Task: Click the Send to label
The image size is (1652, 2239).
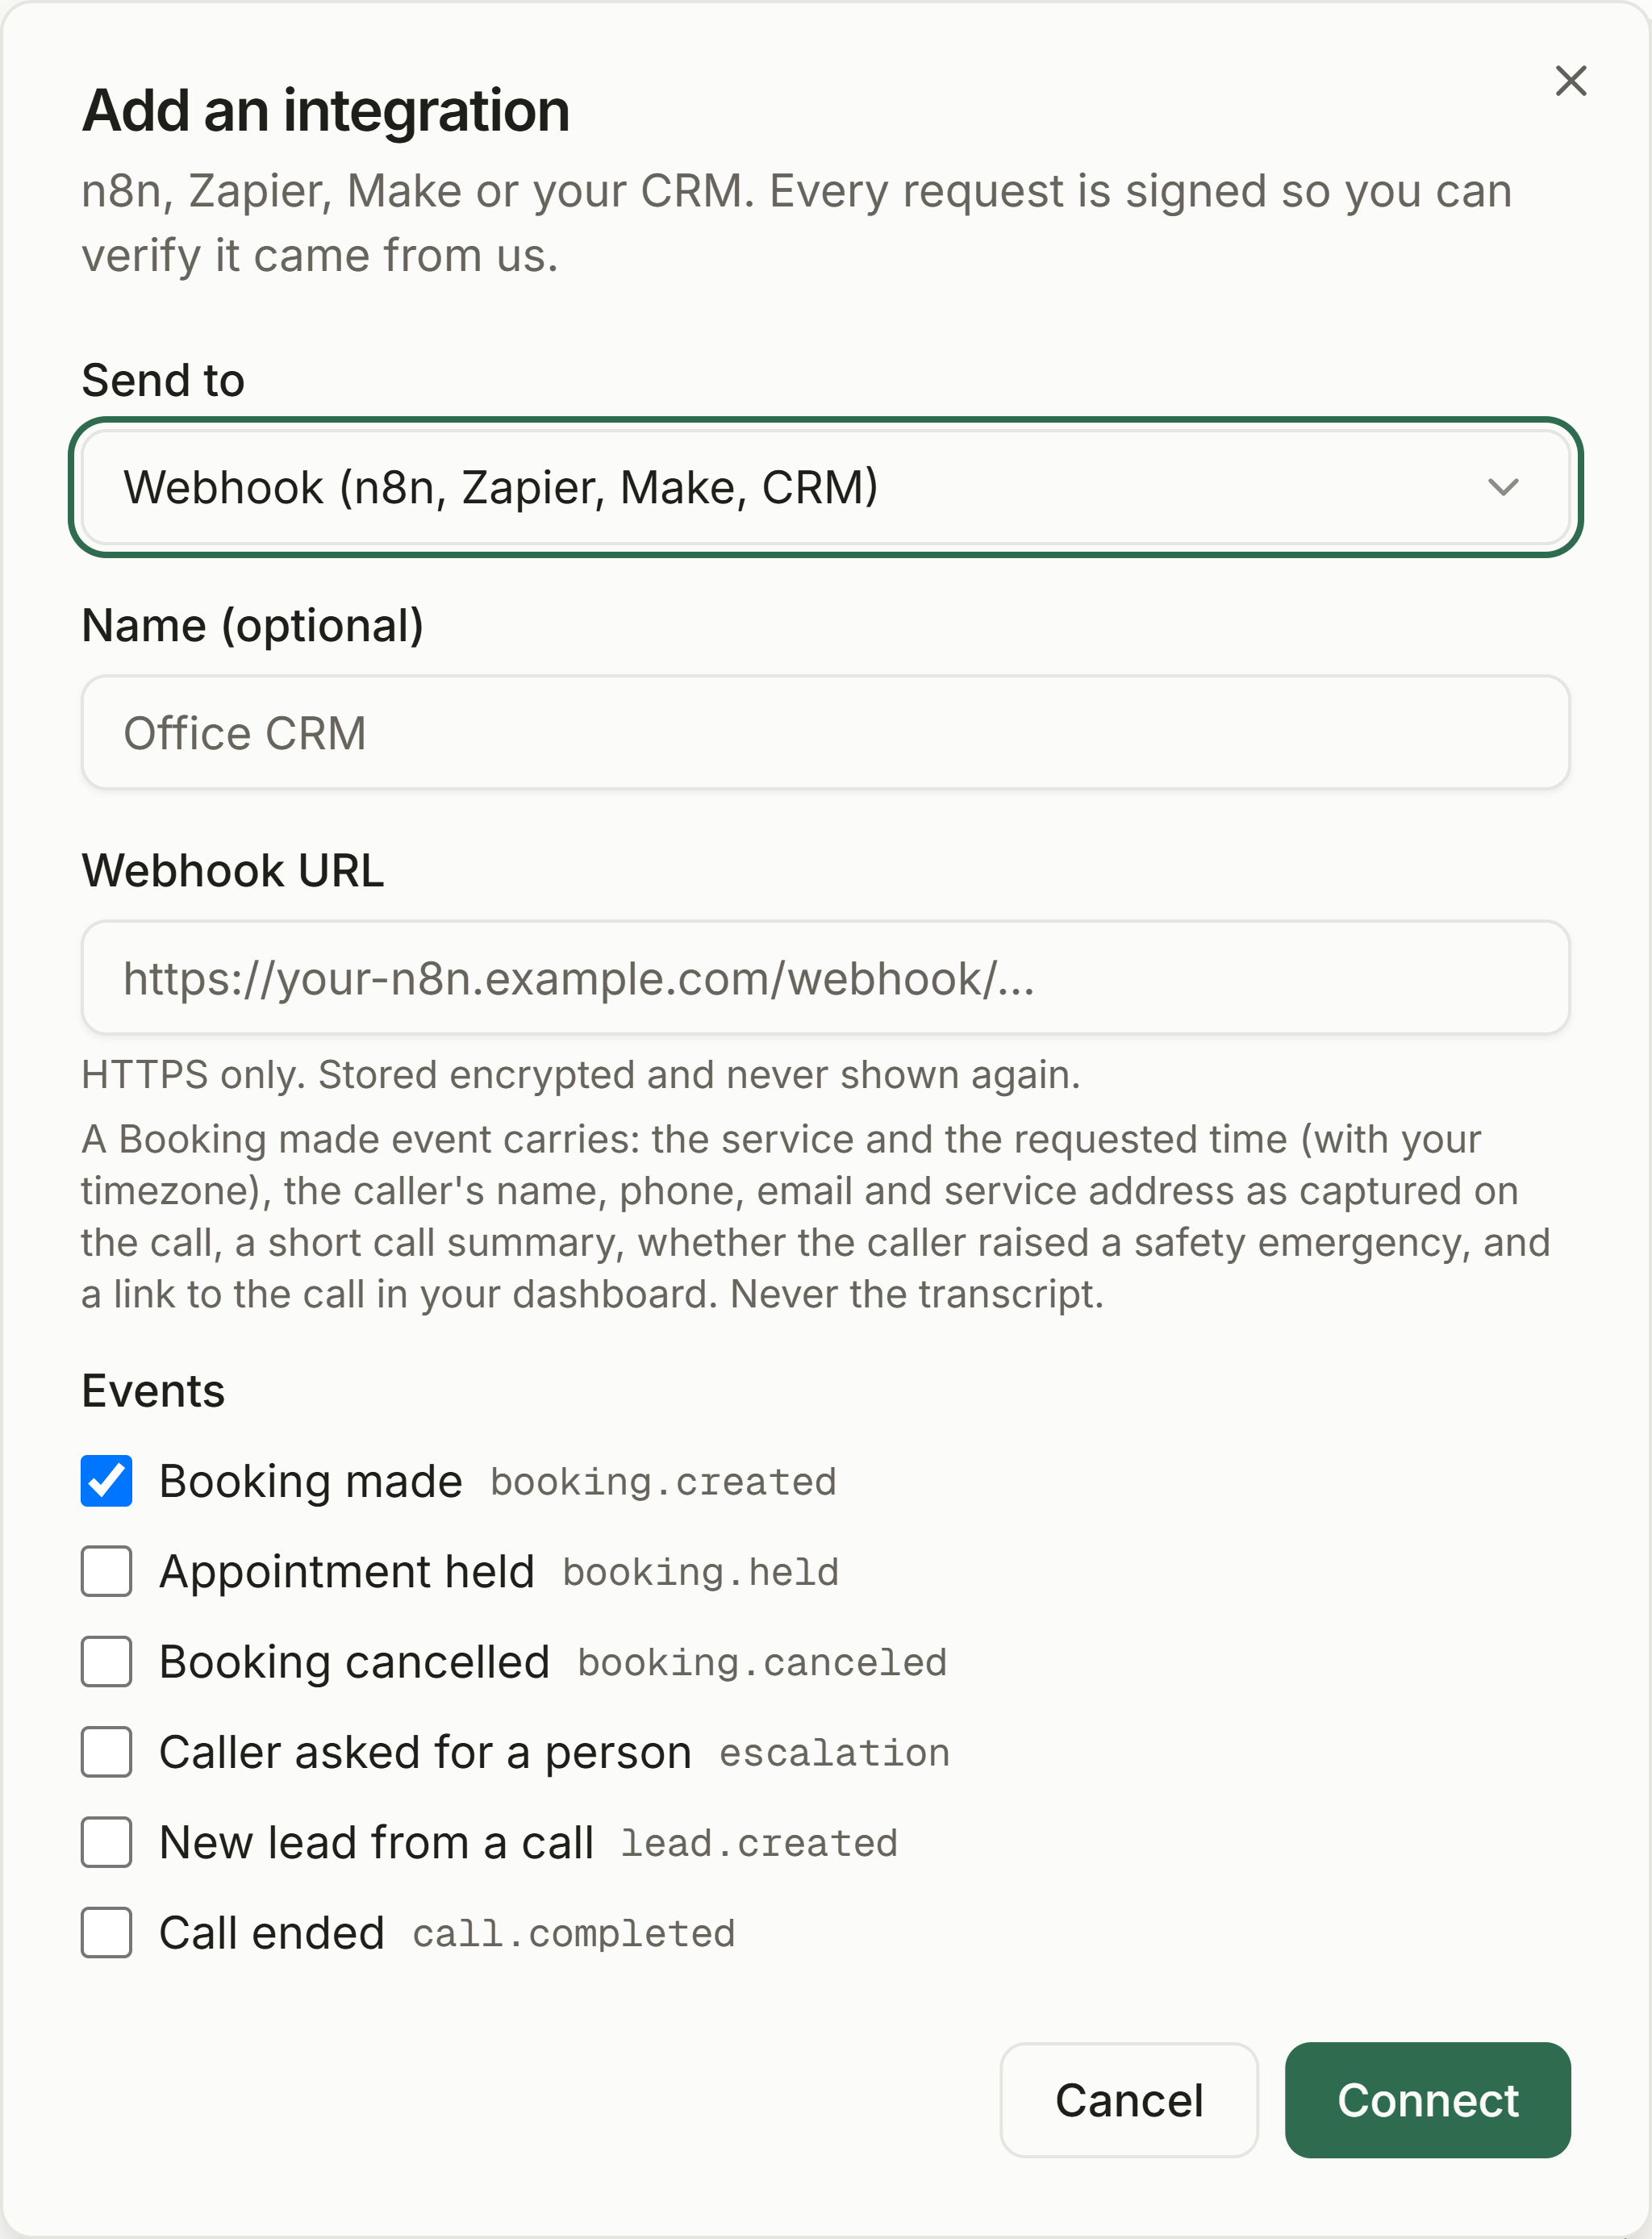Action: (163, 380)
